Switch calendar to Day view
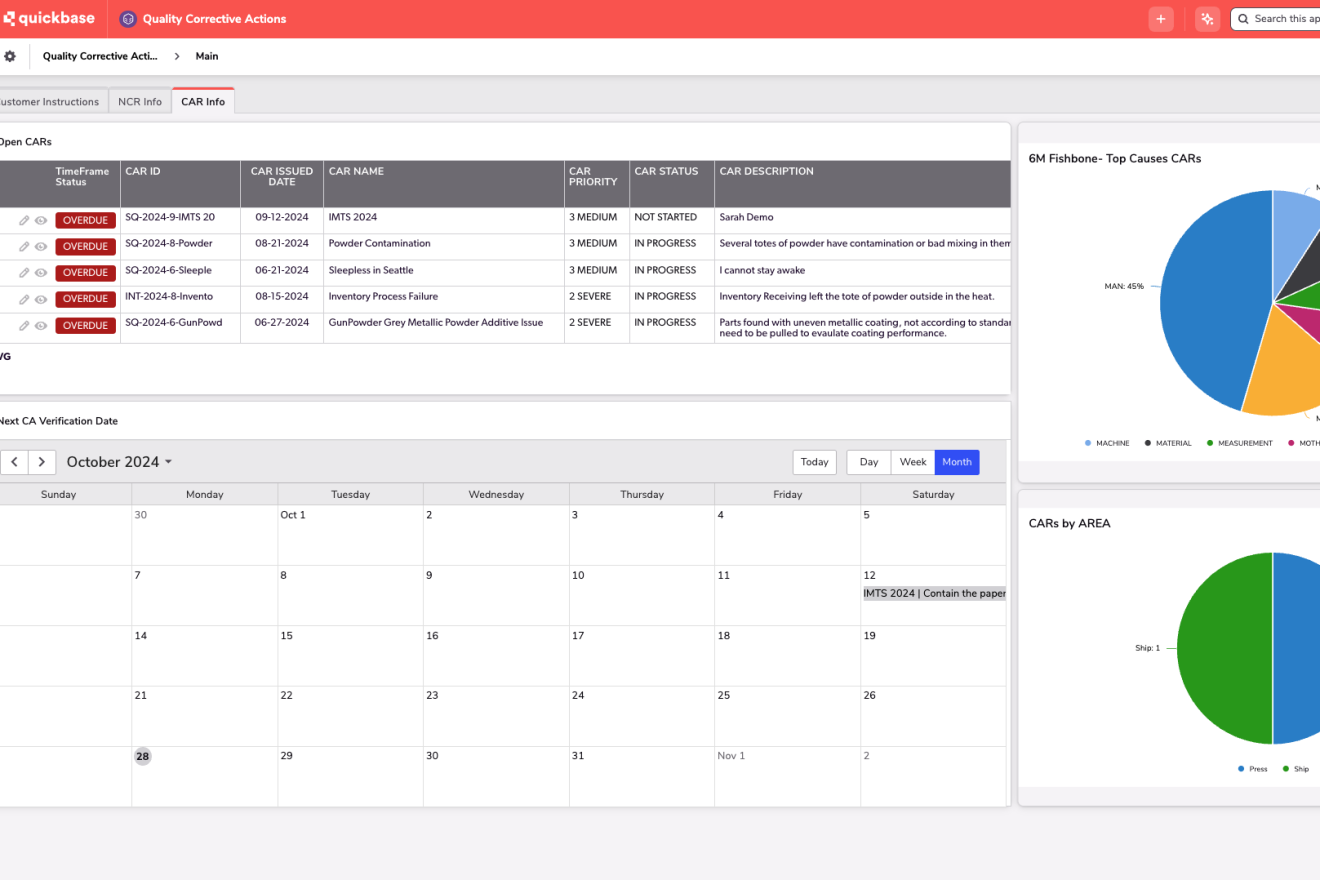Viewport: 1320px width, 880px height. tap(868, 462)
